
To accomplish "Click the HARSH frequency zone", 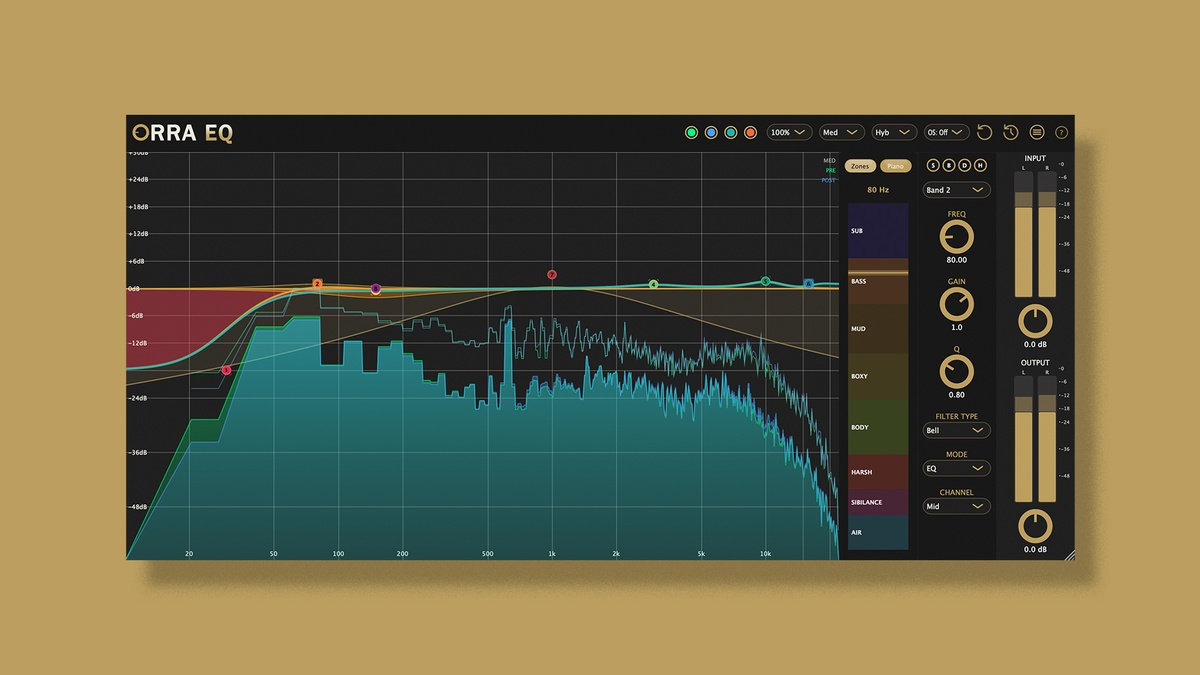I will click(x=878, y=472).
